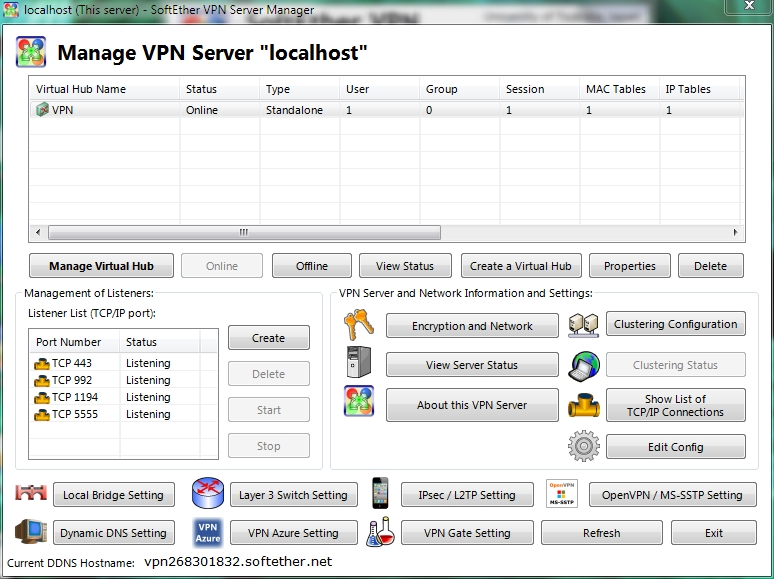Click the router icon for Layer 3 Switch
The width and height of the screenshot is (774, 579).
click(x=208, y=493)
